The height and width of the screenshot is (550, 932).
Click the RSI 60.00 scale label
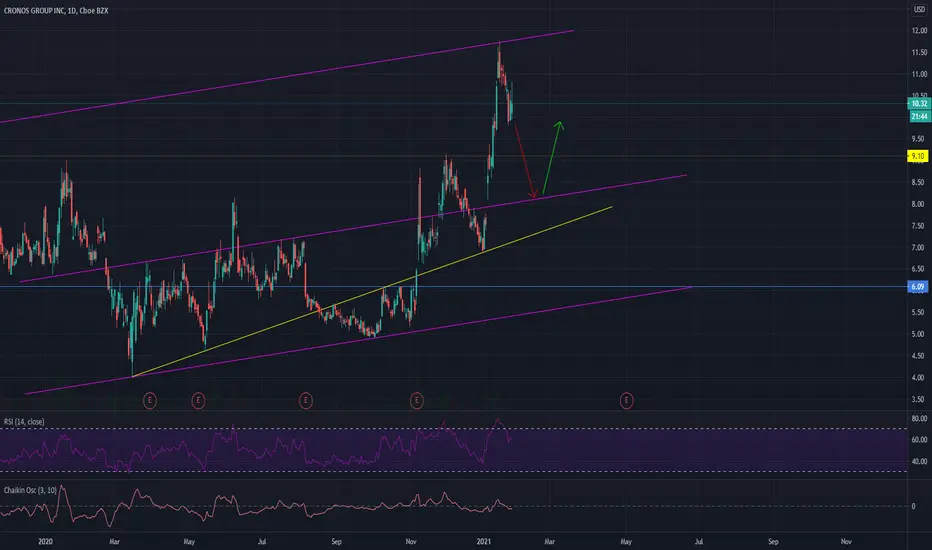point(919,440)
